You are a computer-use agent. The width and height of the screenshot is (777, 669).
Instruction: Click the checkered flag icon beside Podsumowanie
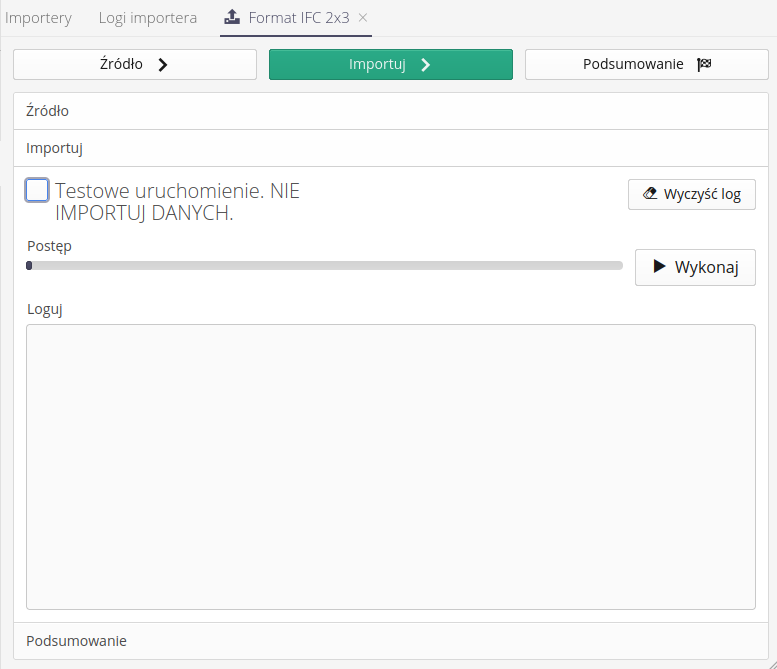704,64
